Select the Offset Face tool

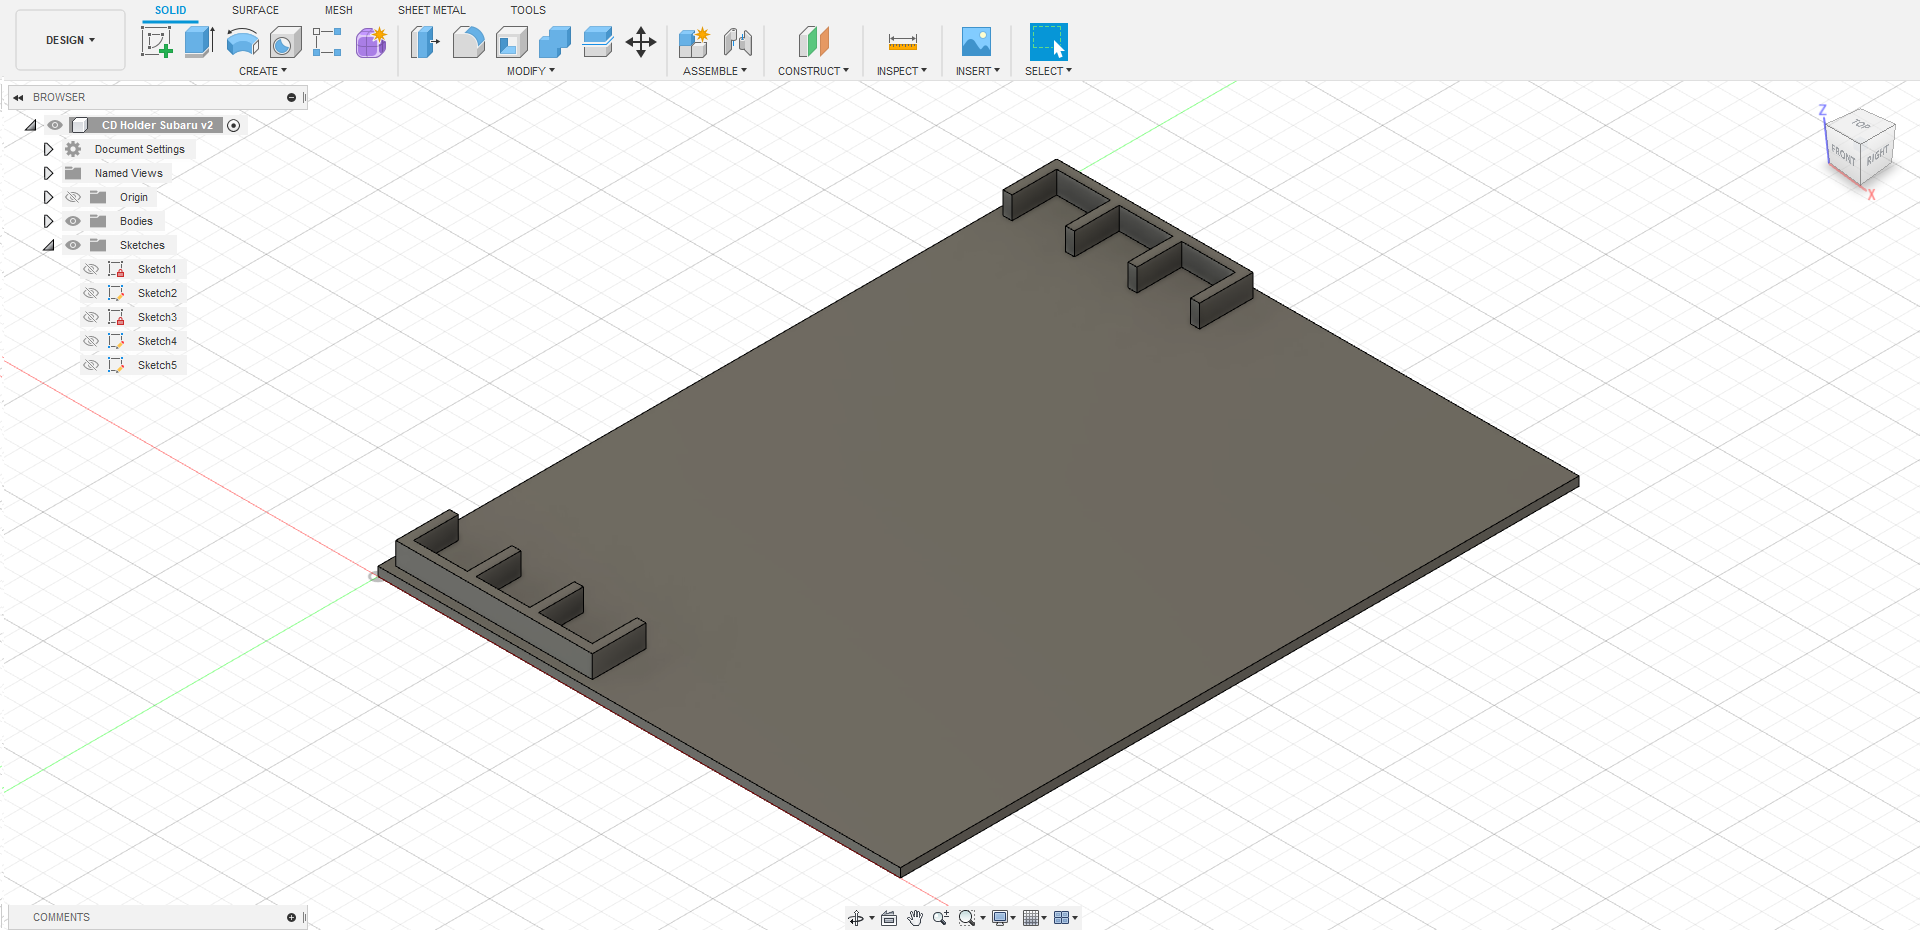pyautogui.click(x=598, y=42)
